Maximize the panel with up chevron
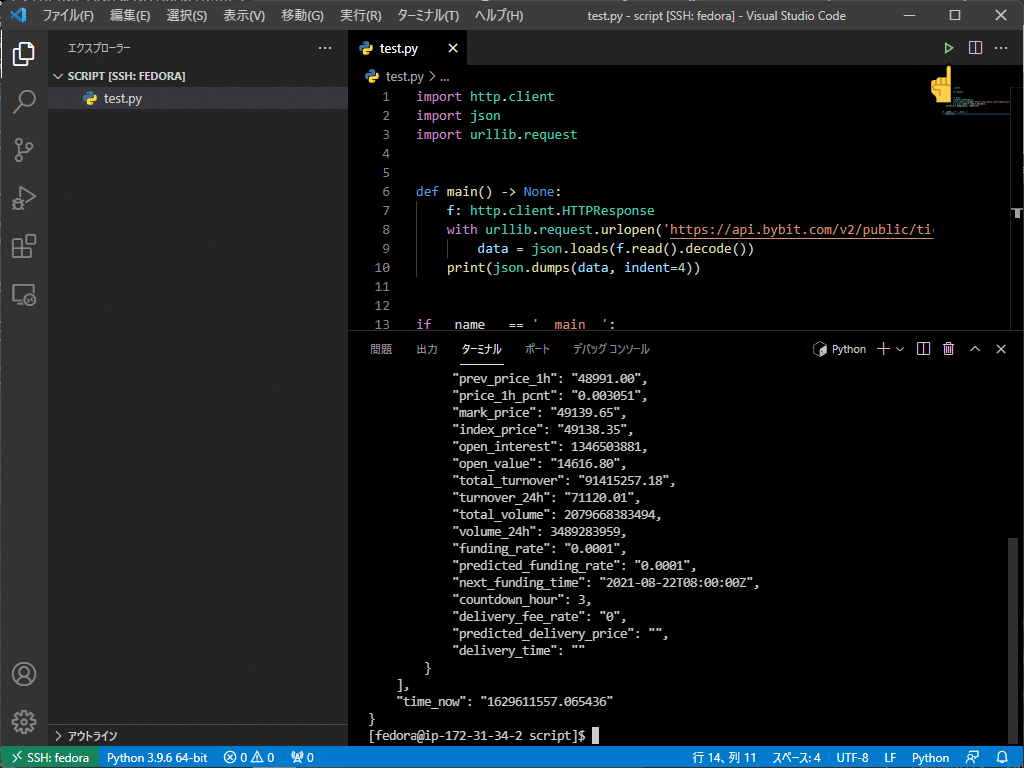The height and width of the screenshot is (768, 1024). tap(975, 349)
